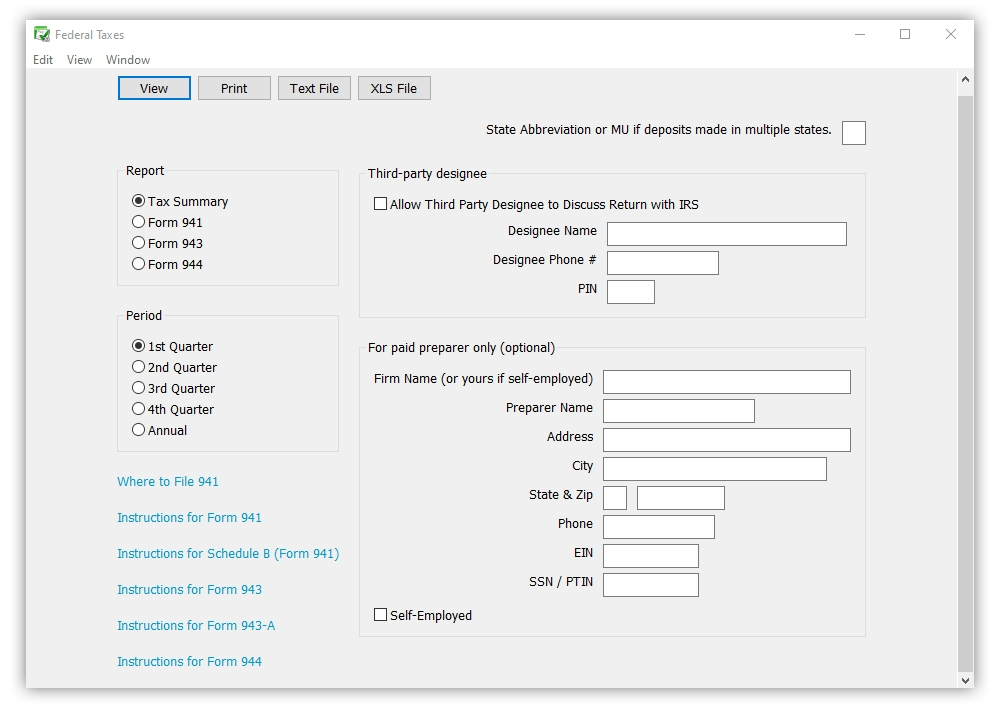Screen dimensions: 1000x706
Task: Select the Form 944 report option
Action: pyautogui.click(x=139, y=264)
